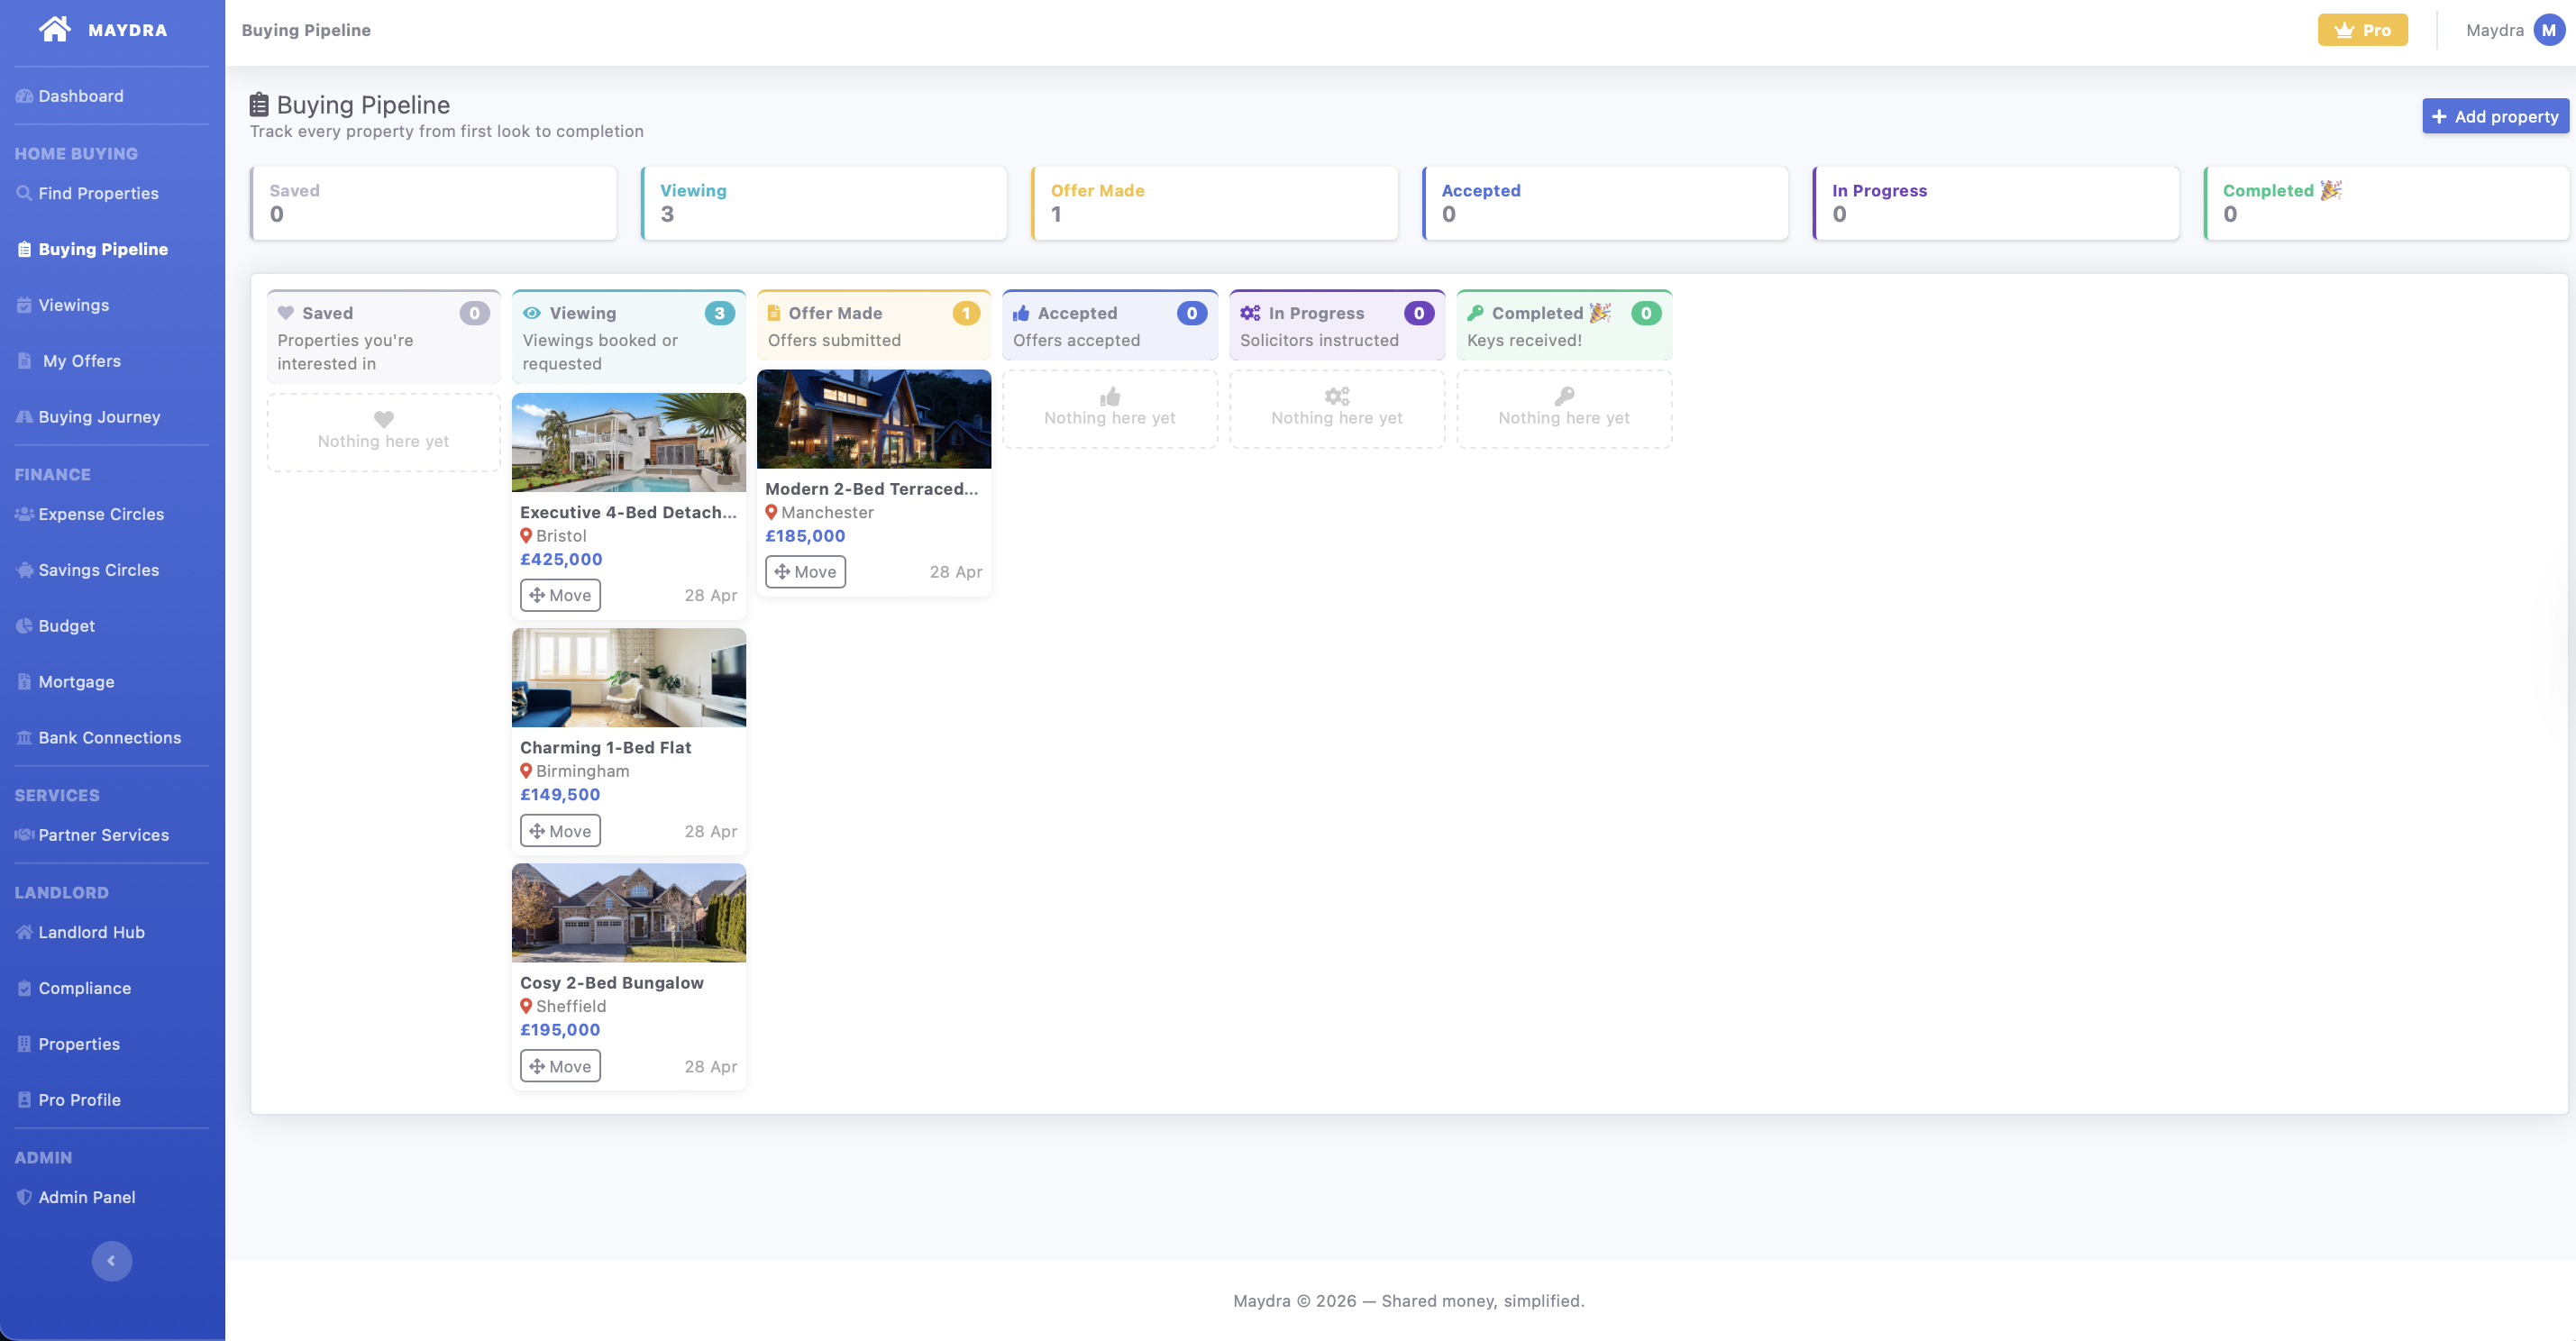Click the Properties building icon in sidebar
This screenshot has width=2576, height=1341.
(x=24, y=1044)
